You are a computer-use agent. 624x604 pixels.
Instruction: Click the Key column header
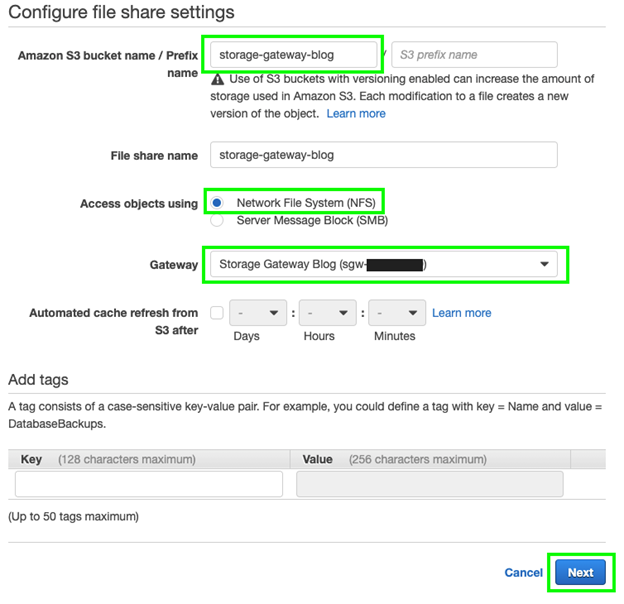[149, 459]
